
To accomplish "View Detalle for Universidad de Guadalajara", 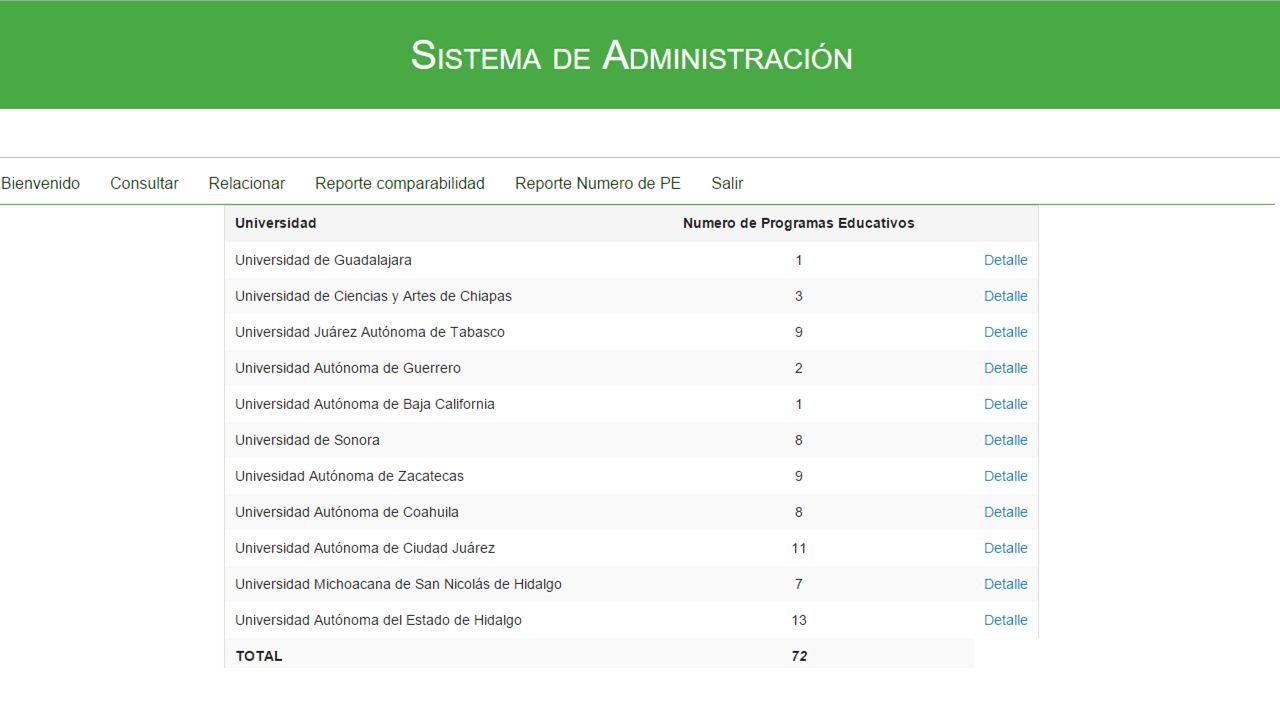I will (x=1005, y=260).
